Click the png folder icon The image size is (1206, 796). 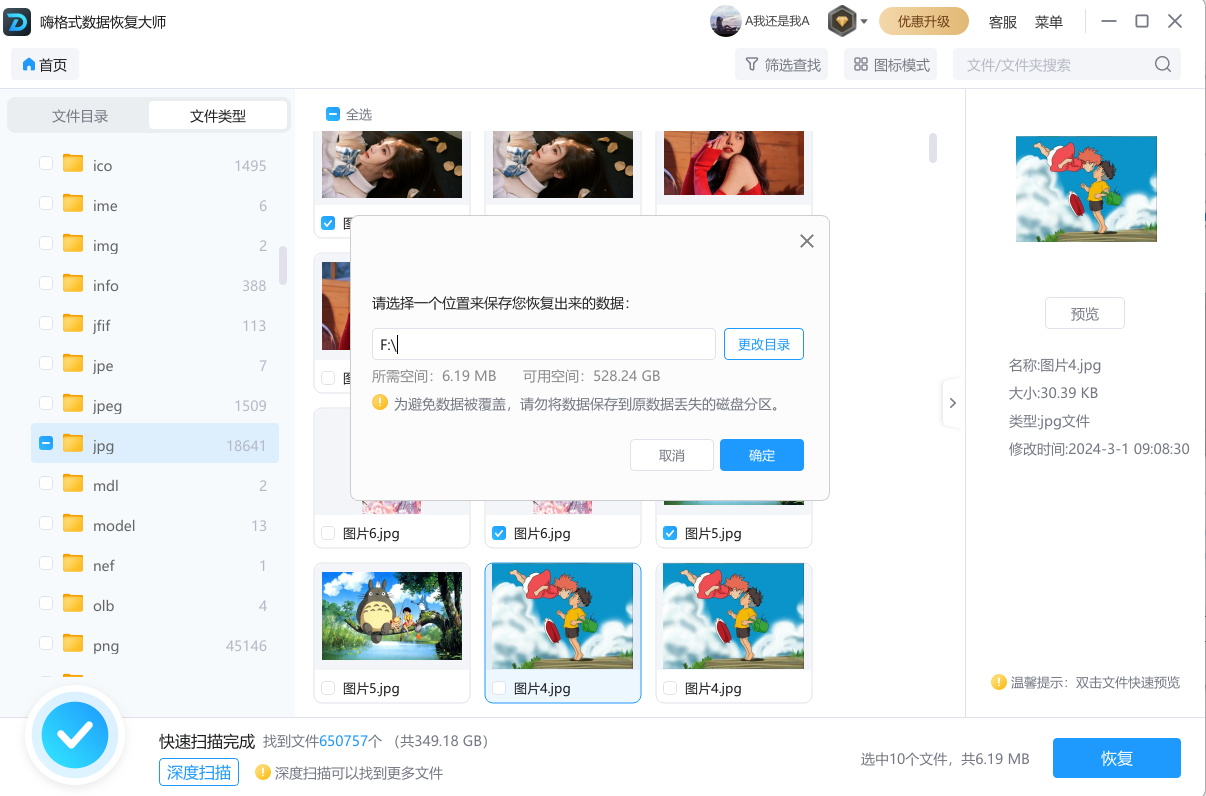point(72,645)
